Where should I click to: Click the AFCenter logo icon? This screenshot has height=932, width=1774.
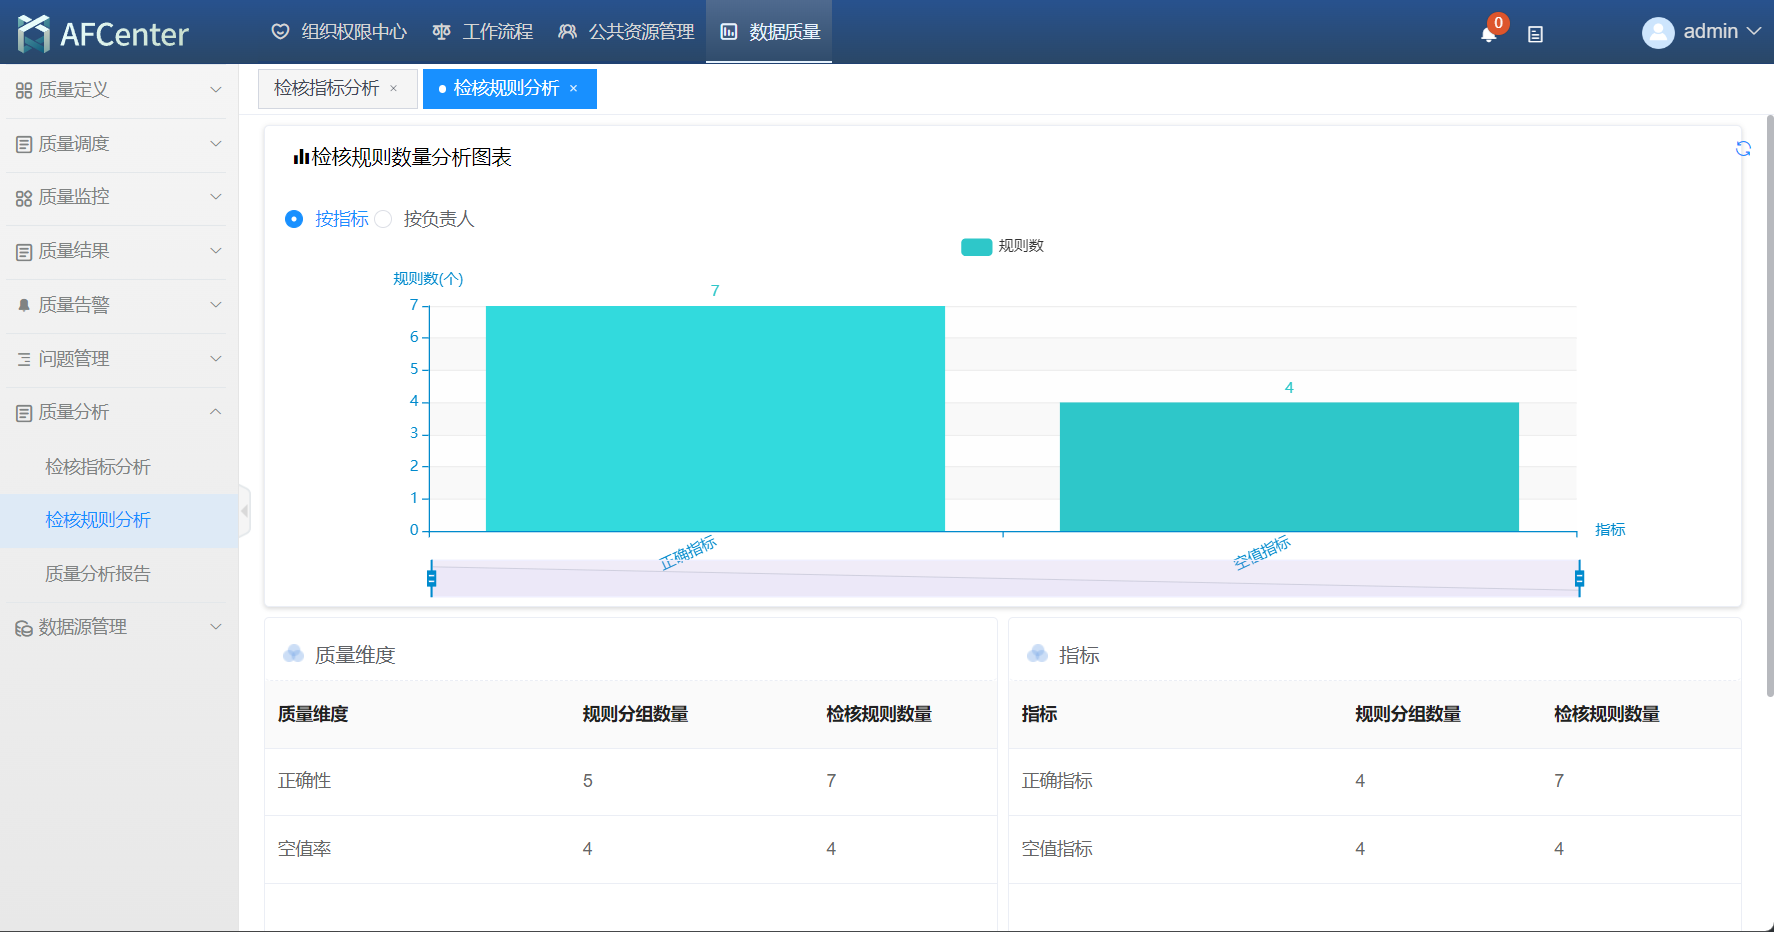[33, 33]
